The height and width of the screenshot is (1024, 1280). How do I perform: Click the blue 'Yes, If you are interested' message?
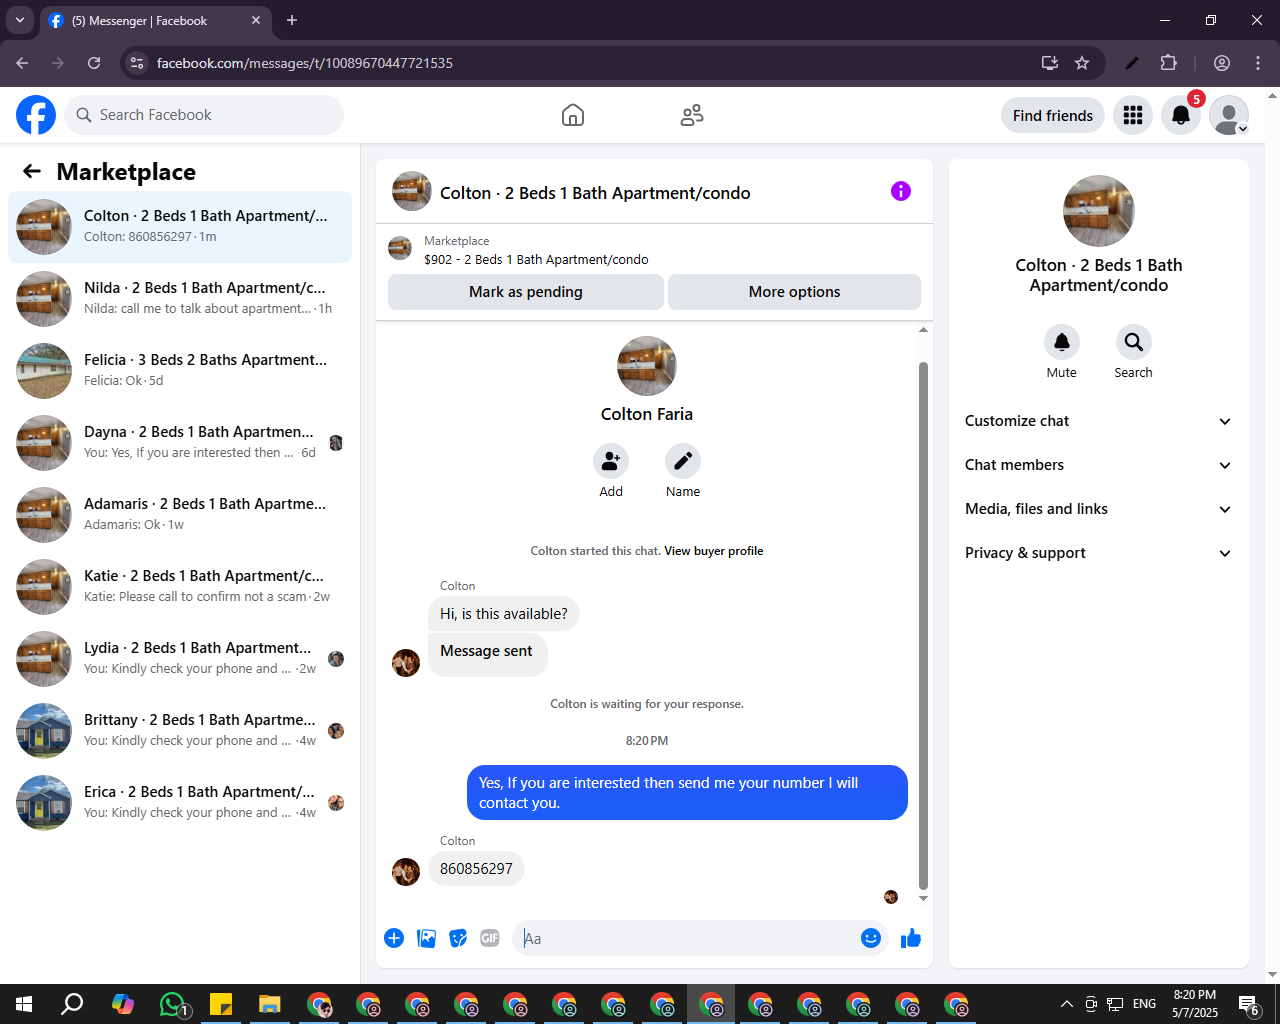pyautogui.click(x=687, y=793)
